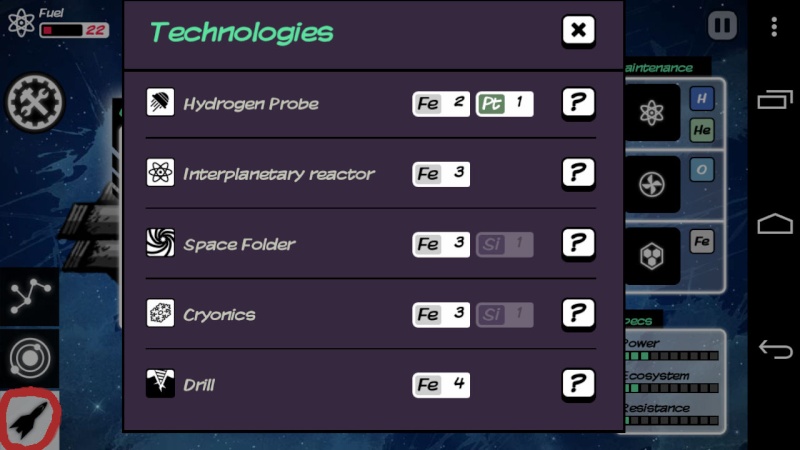The image size is (800, 450).
Task: Show help for the Drill technology
Action: 578,385
